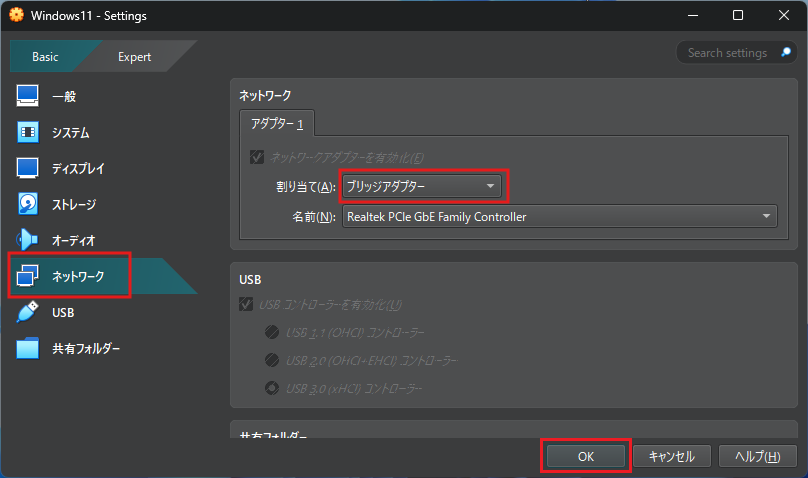Select the アダプター 1 tab
The width and height of the screenshot is (808, 478).
(277, 124)
